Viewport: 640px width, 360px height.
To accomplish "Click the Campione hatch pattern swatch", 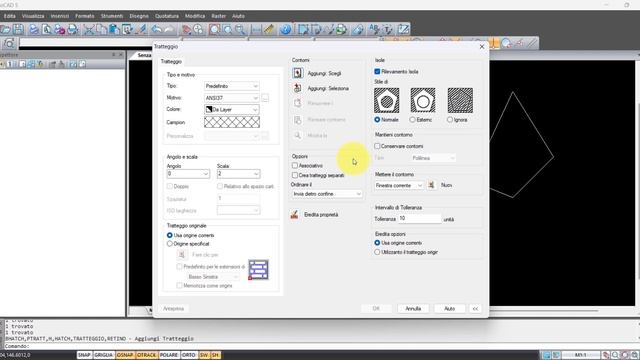I will [232, 122].
